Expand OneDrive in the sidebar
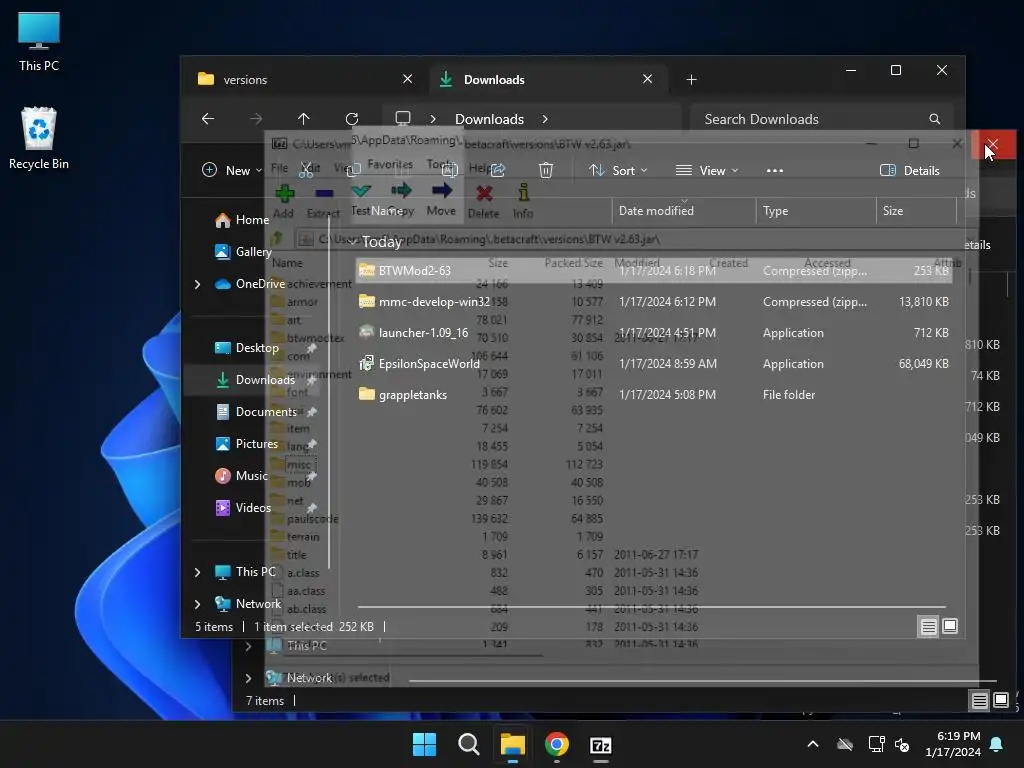1024x768 pixels. point(197,284)
